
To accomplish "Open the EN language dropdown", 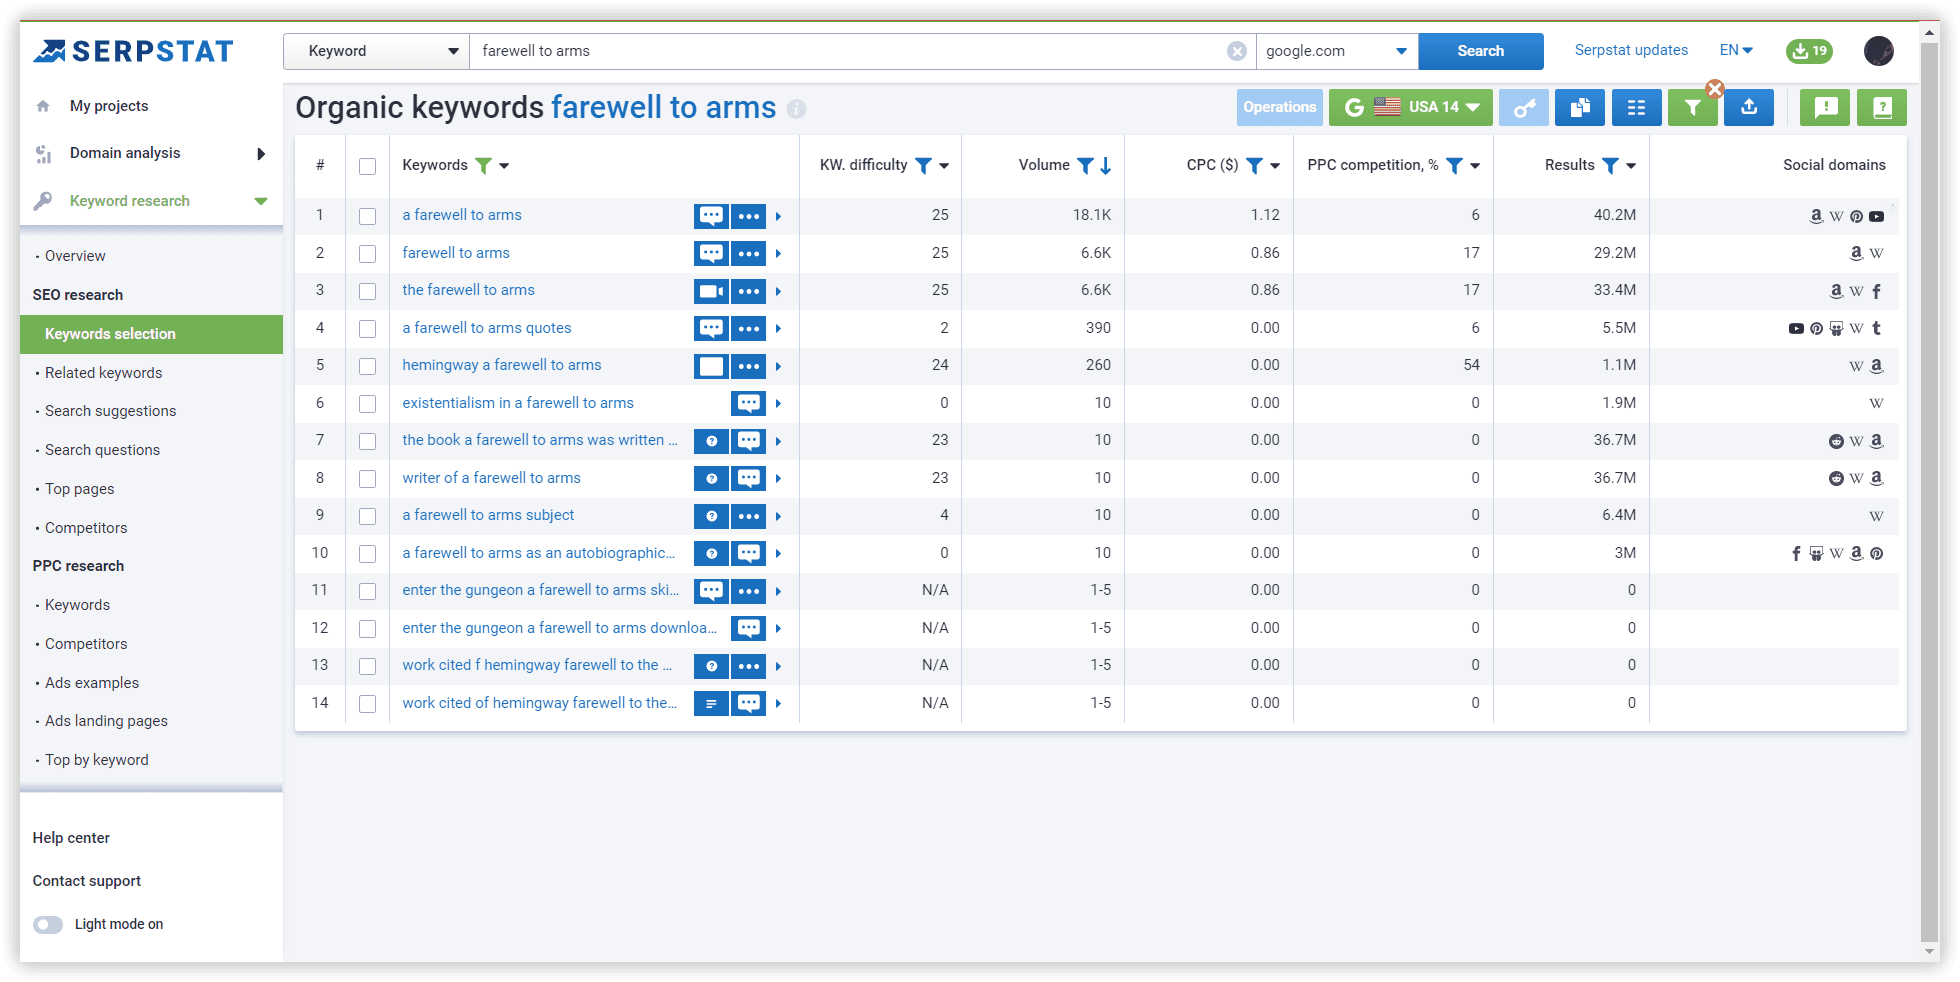I will 1736,50.
